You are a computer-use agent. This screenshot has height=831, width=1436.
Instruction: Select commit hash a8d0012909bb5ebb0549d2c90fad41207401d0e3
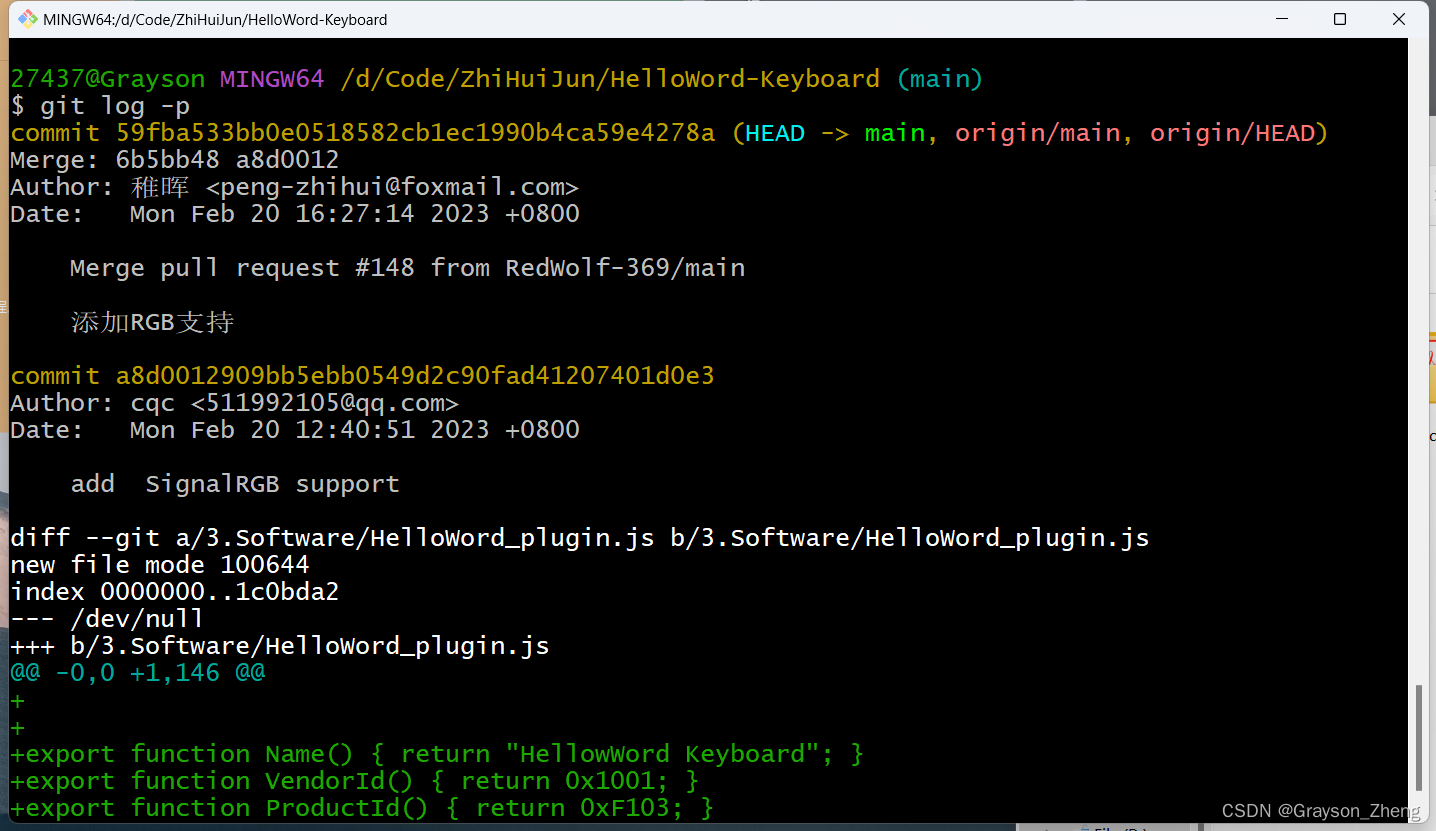(x=416, y=376)
